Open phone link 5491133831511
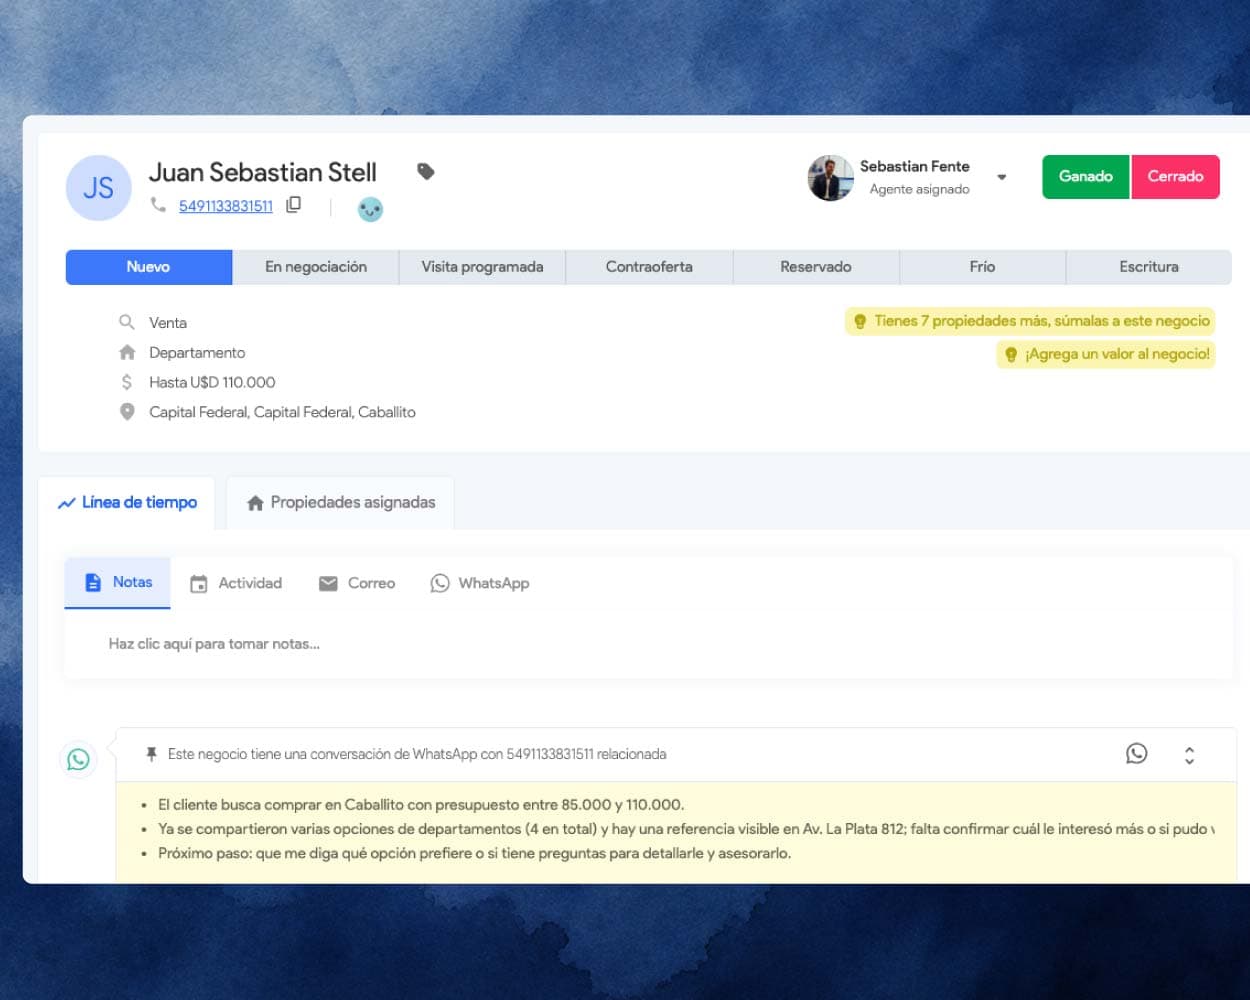This screenshot has width=1250, height=1000. tap(226, 205)
